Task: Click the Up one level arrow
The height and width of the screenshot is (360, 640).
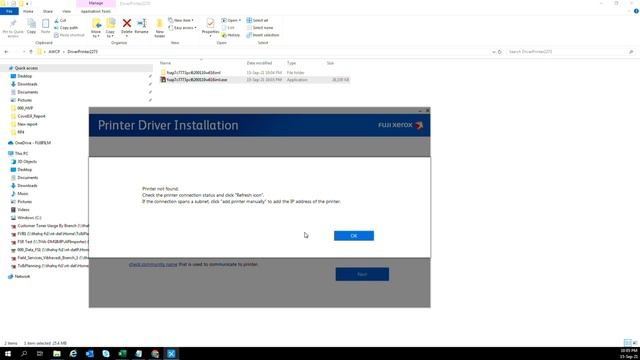Action: coord(31,52)
